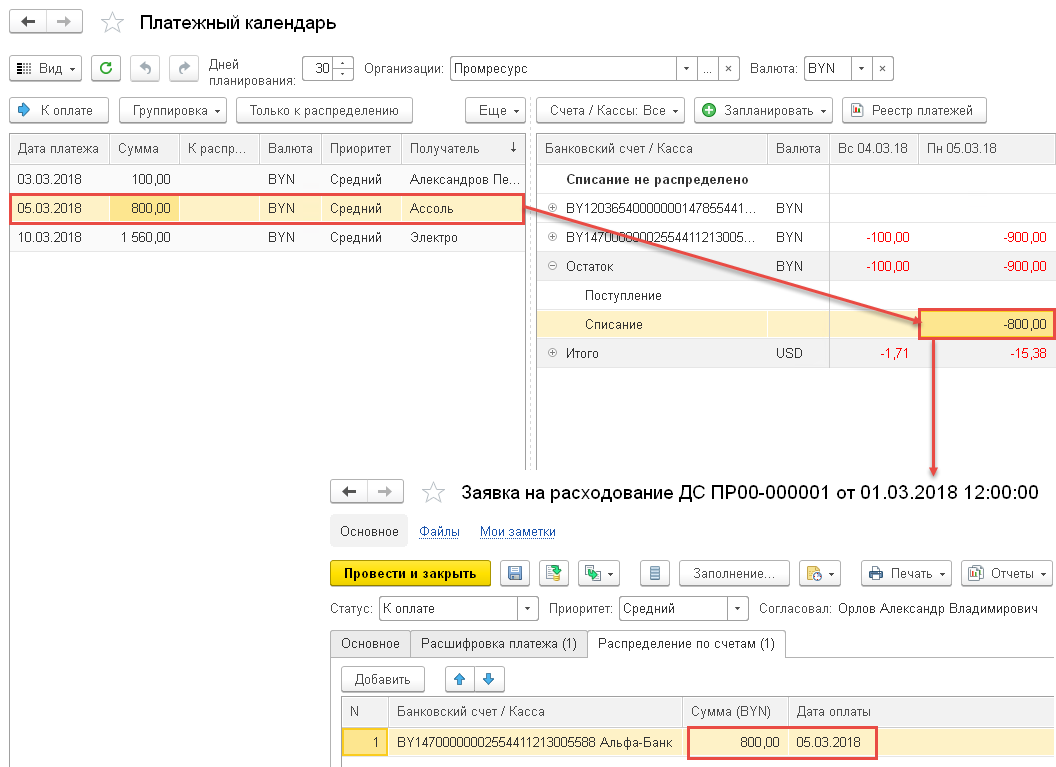Clear the Организации field with X button
The image size is (1056, 767).
click(x=730, y=69)
